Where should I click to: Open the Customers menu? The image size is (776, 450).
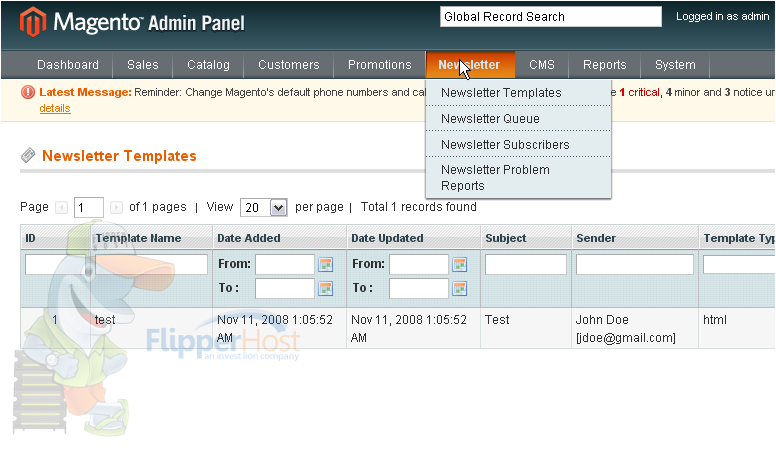[289, 65]
